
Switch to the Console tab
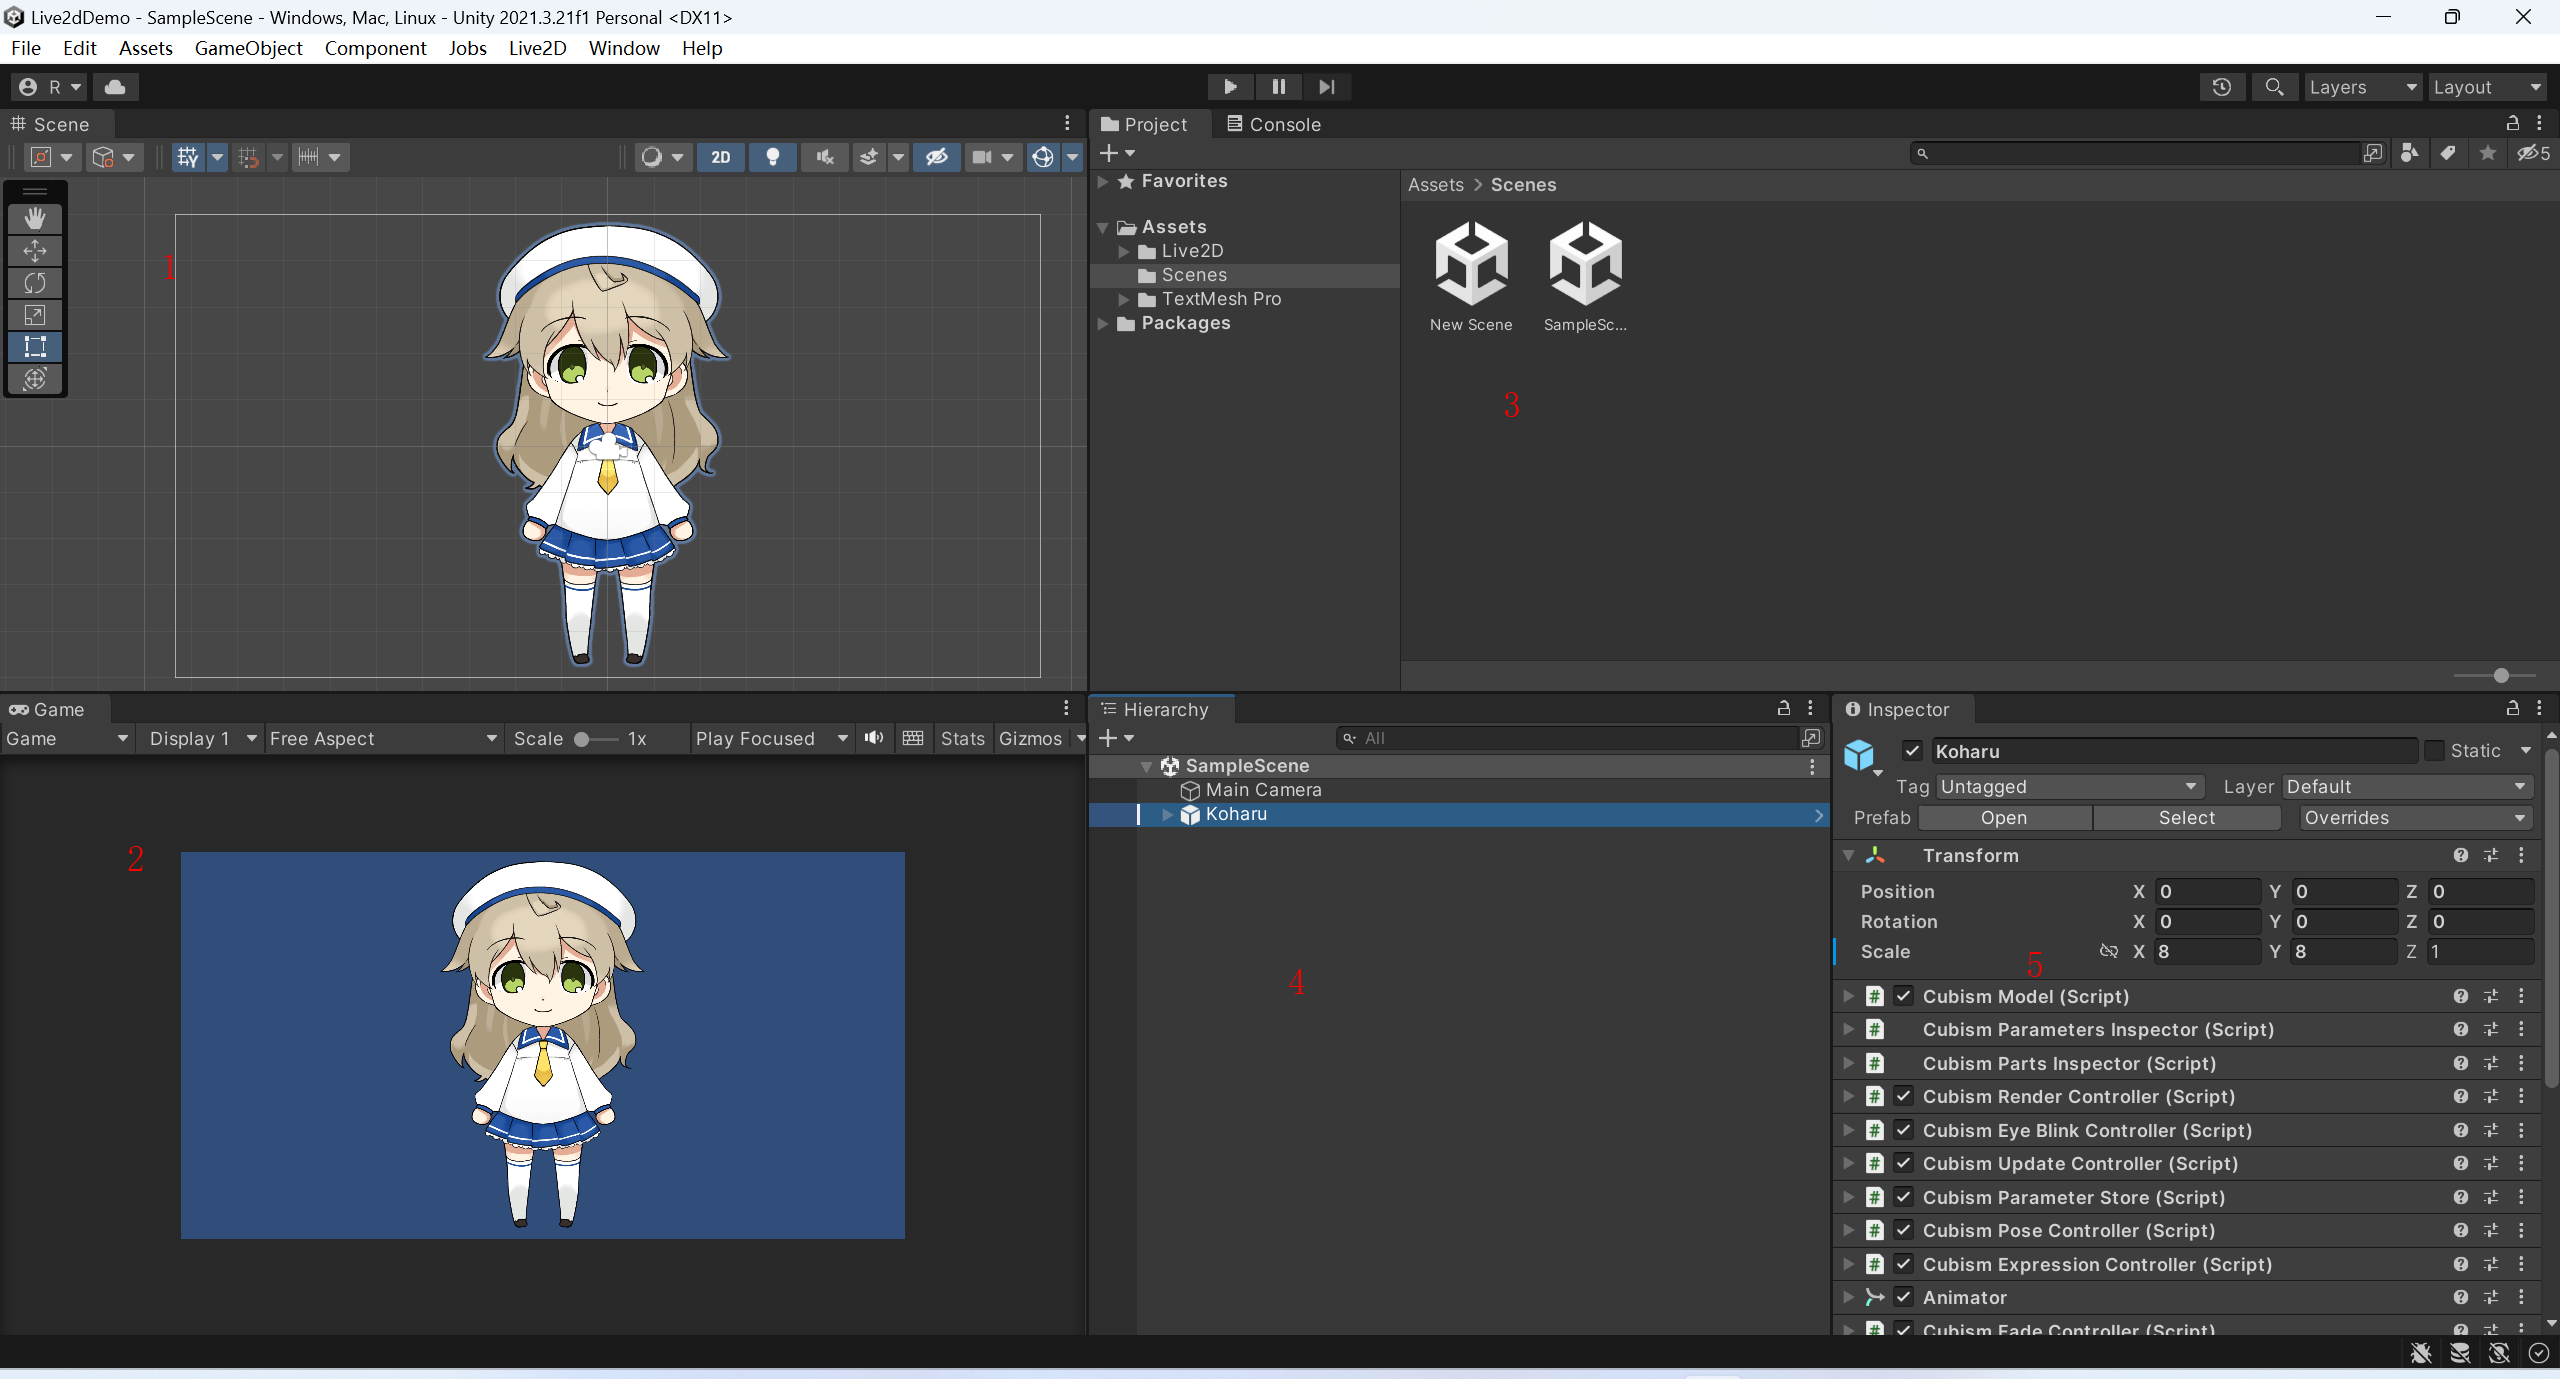click(x=1273, y=124)
